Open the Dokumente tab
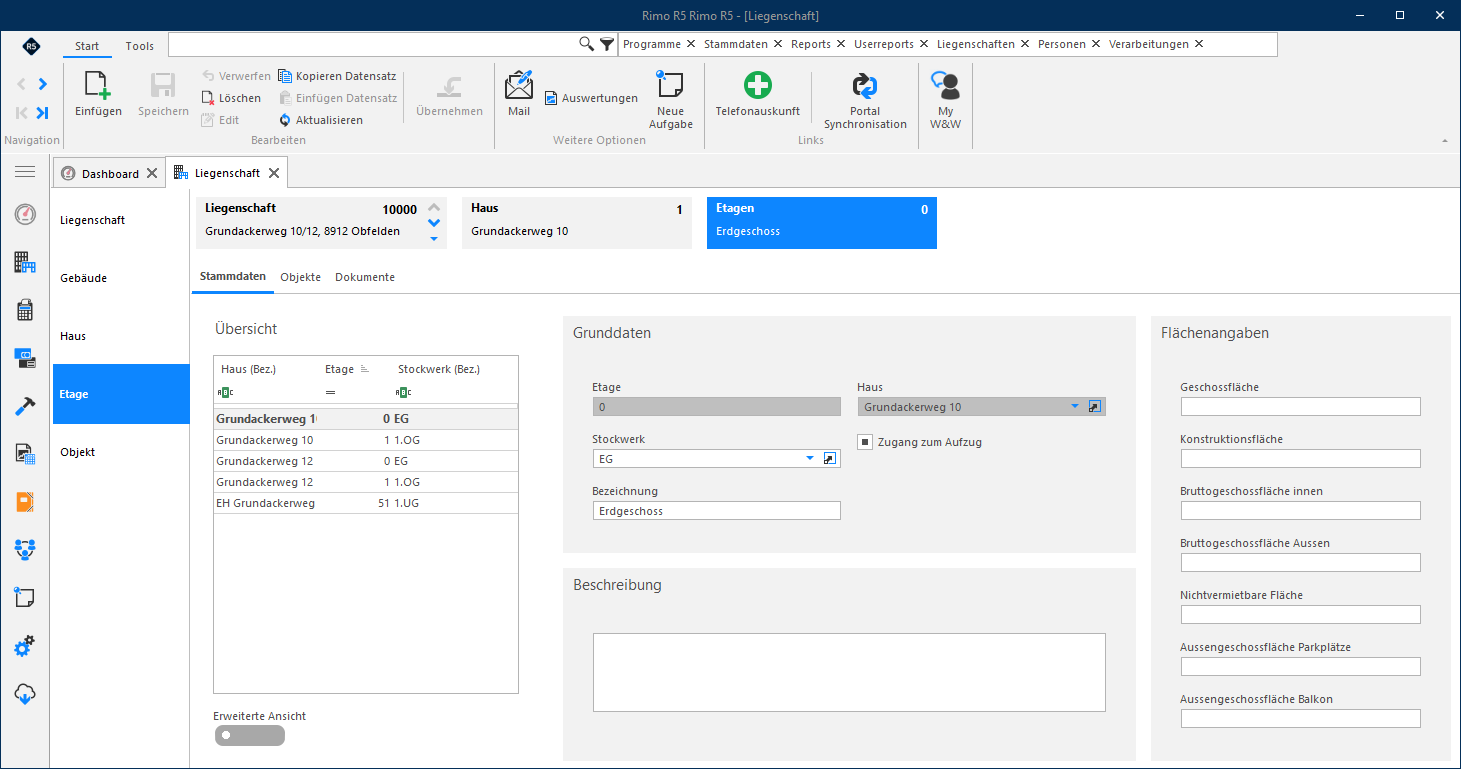Image resolution: width=1461 pixels, height=769 pixels. pos(365,277)
